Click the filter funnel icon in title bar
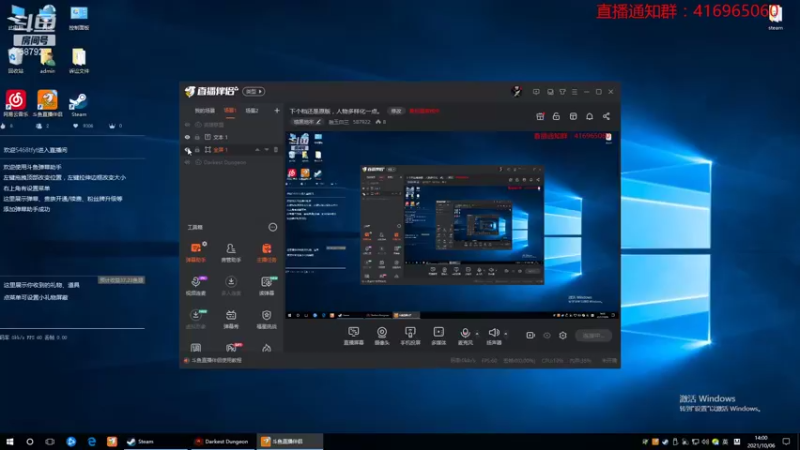This screenshot has width=800, height=450. coord(562,92)
